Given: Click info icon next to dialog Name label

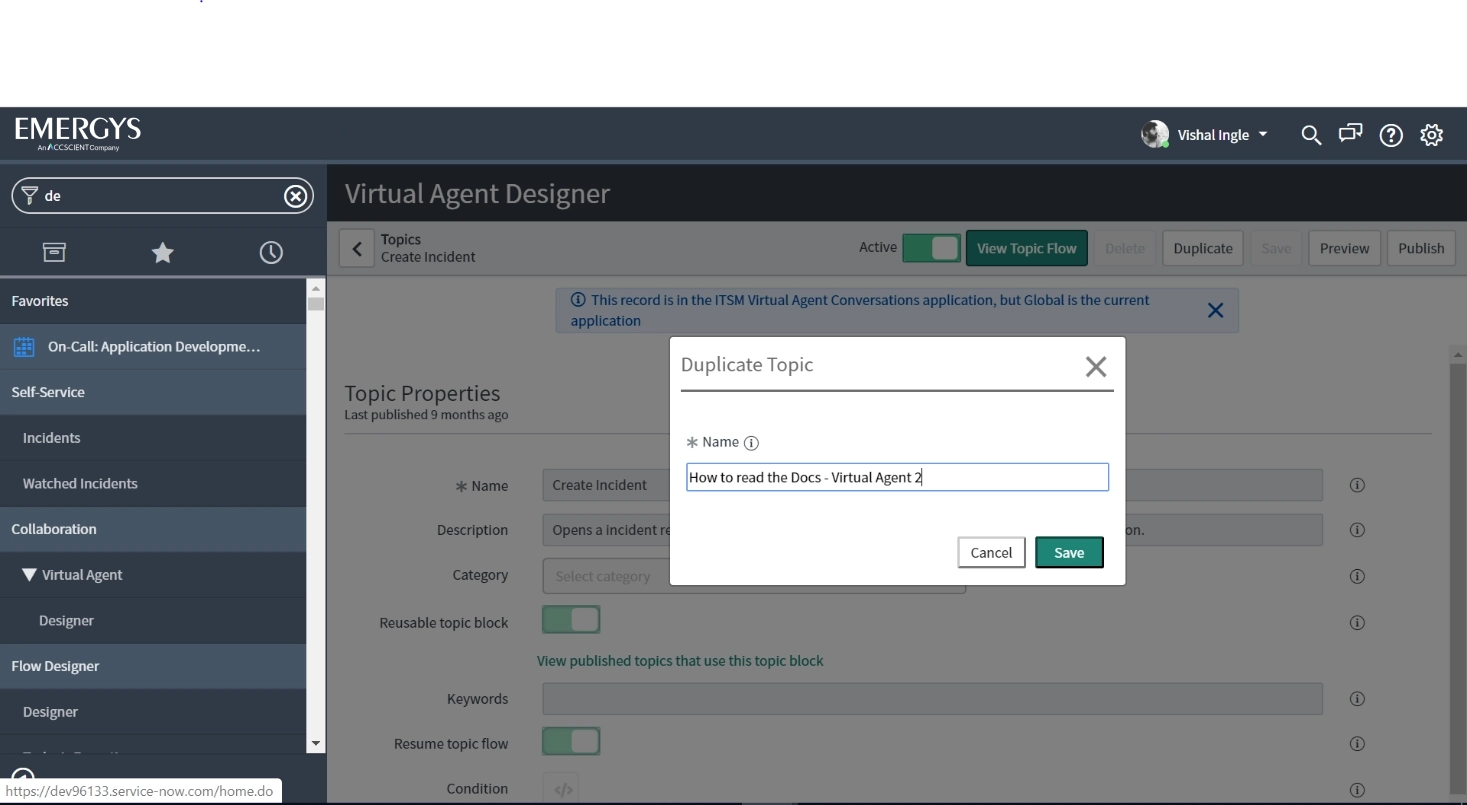Looking at the screenshot, I should pyautogui.click(x=751, y=443).
